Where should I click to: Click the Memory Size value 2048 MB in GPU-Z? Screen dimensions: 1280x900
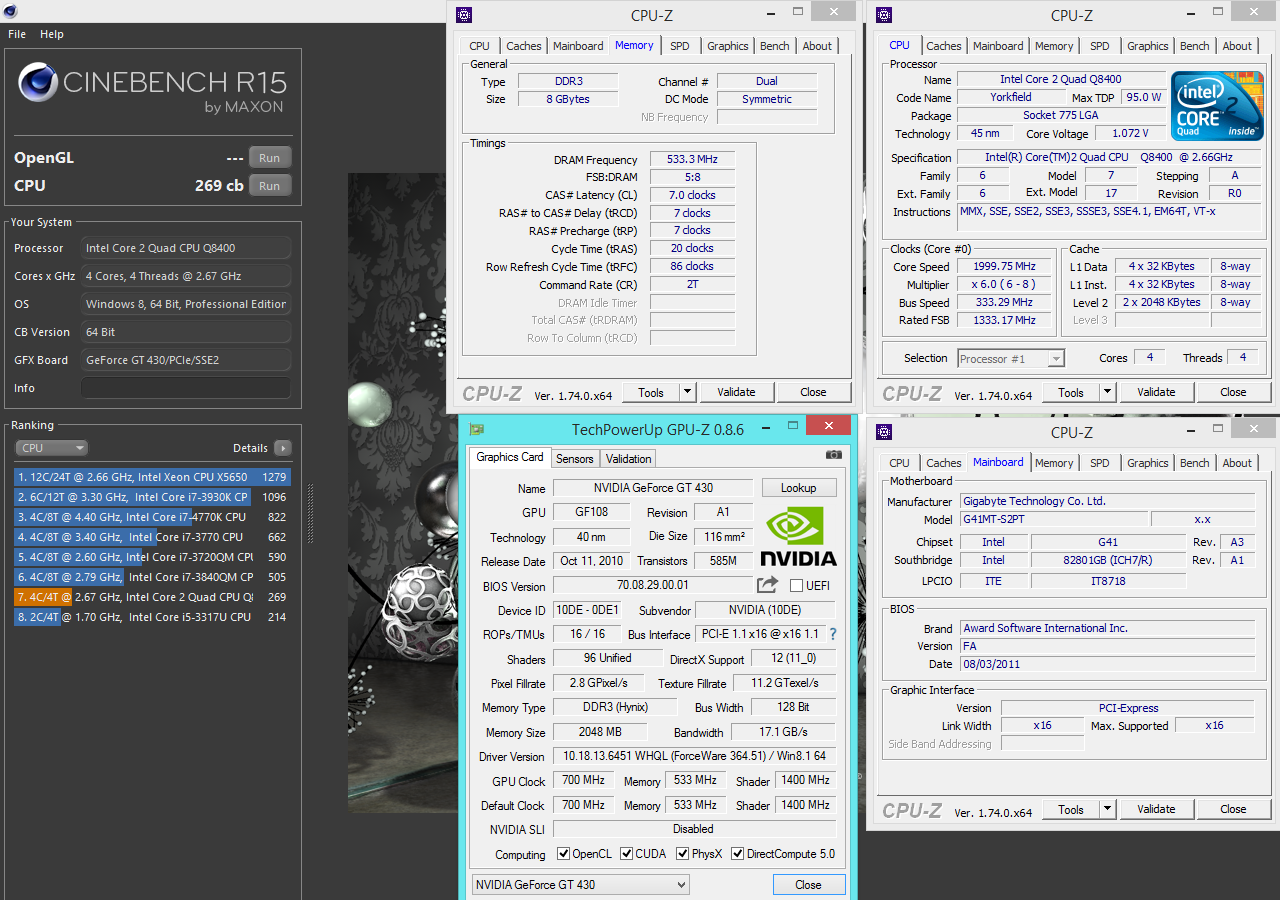click(600, 732)
